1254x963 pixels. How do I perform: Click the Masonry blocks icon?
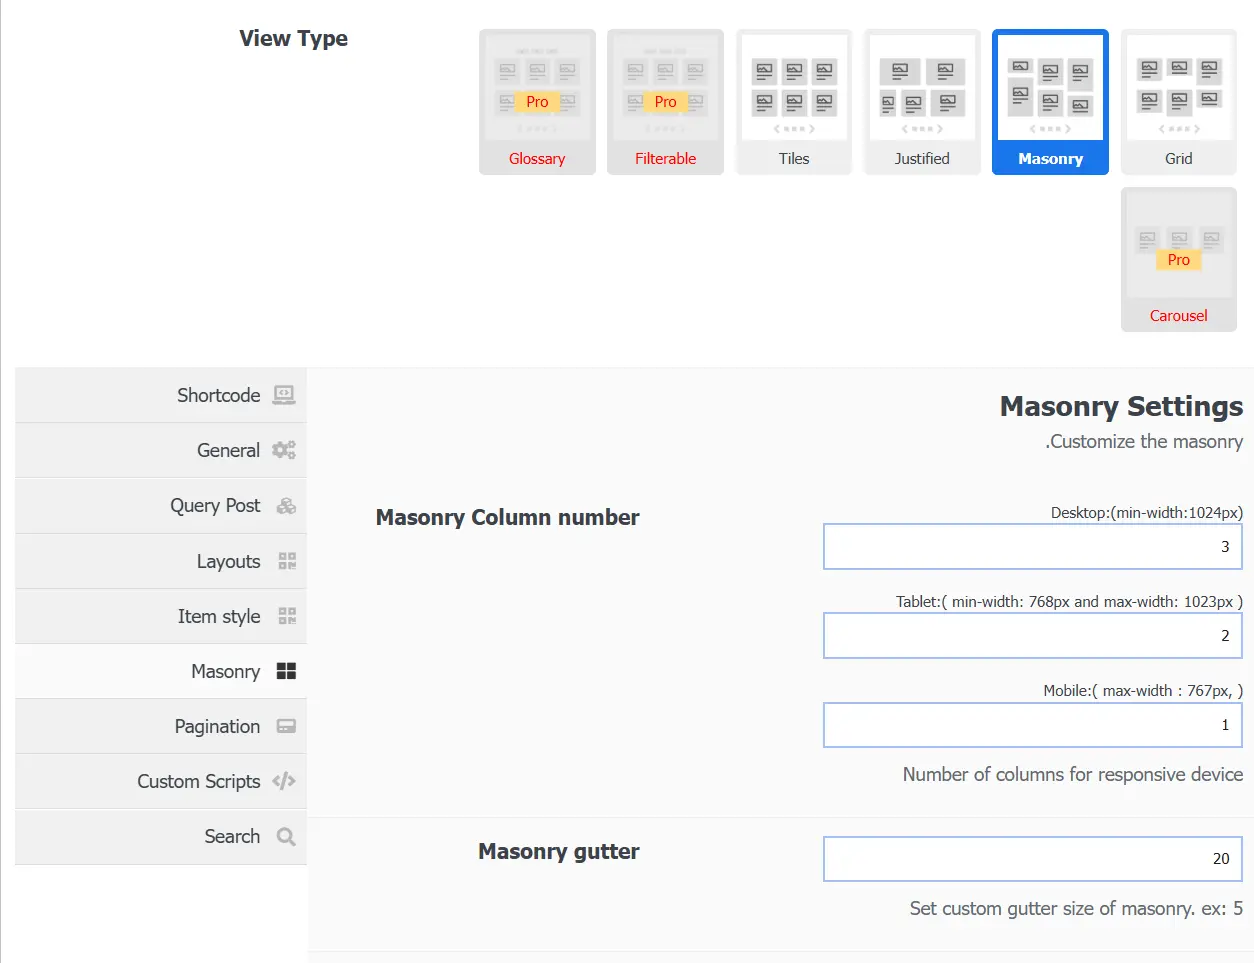[x=287, y=671]
